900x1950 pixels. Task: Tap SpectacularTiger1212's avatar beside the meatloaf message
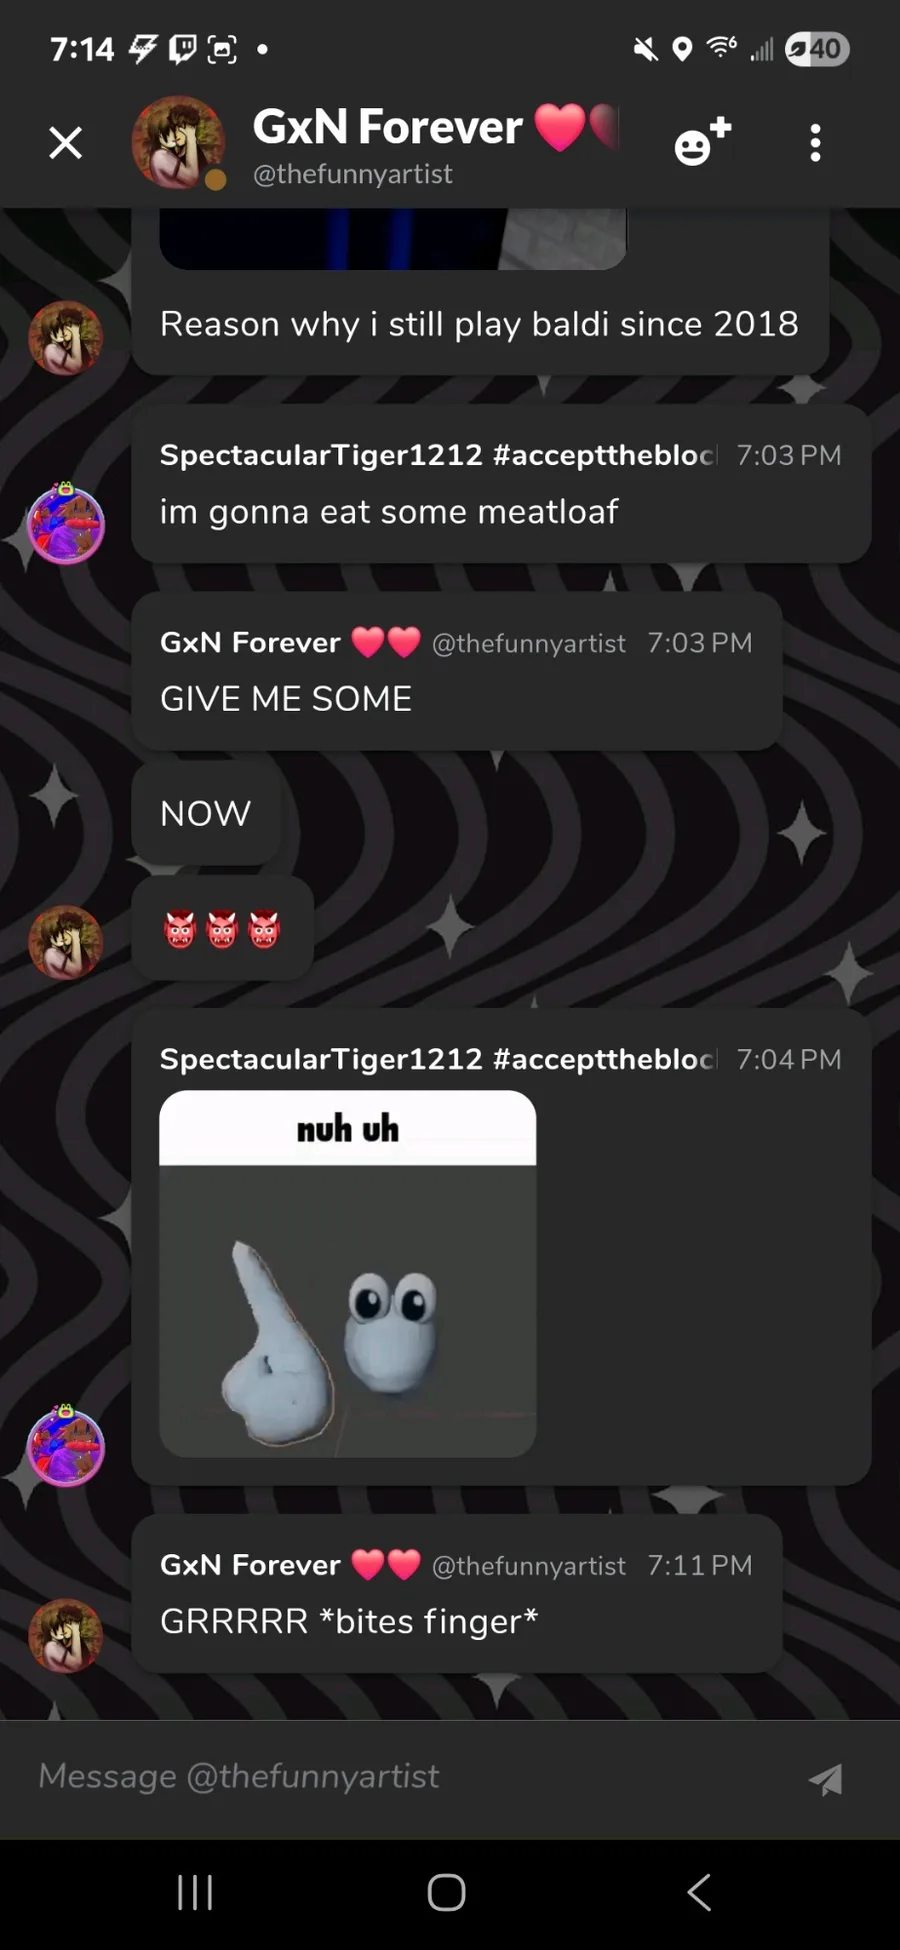pyautogui.click(x=65, y=523)
